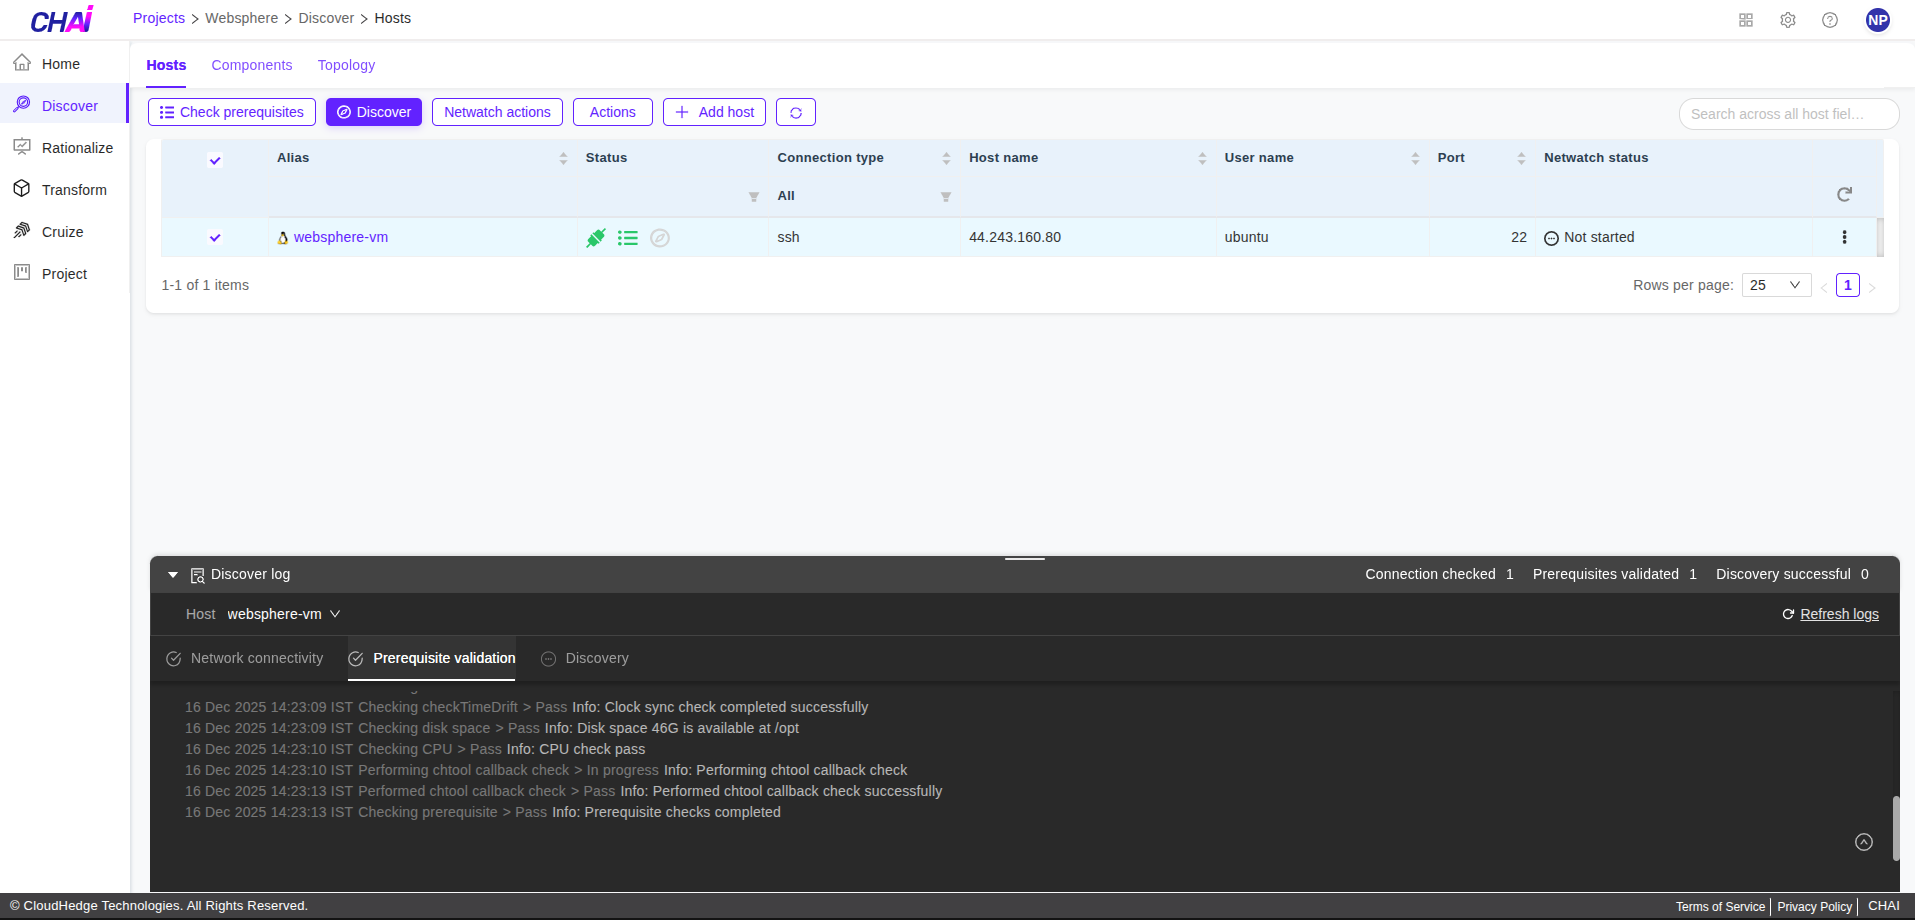Screen dimensions: 1915x920
Task: Click the prerequisites list status icon
Action: click(628, 238)
